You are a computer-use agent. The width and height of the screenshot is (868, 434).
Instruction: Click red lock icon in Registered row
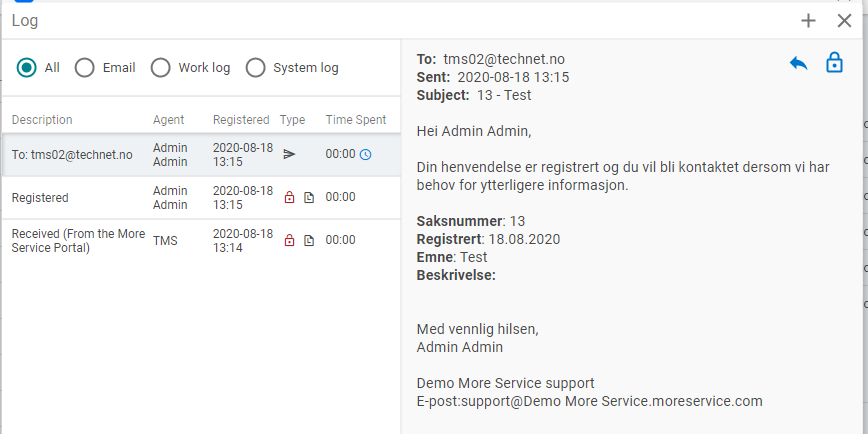pyautogui.click(x=289, y=197)
